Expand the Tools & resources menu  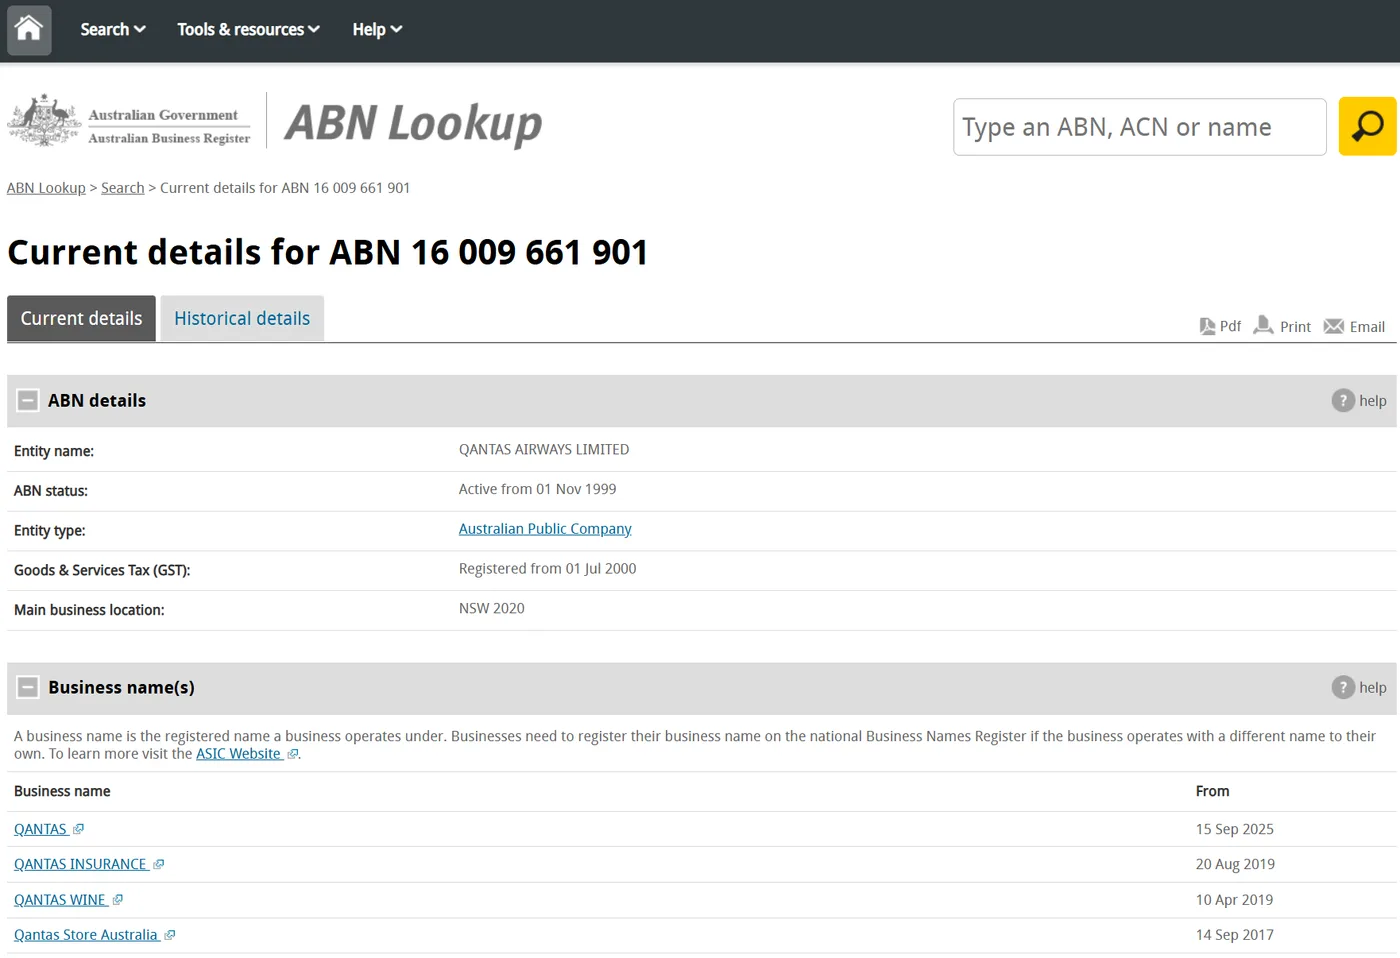tap(249, 29)
